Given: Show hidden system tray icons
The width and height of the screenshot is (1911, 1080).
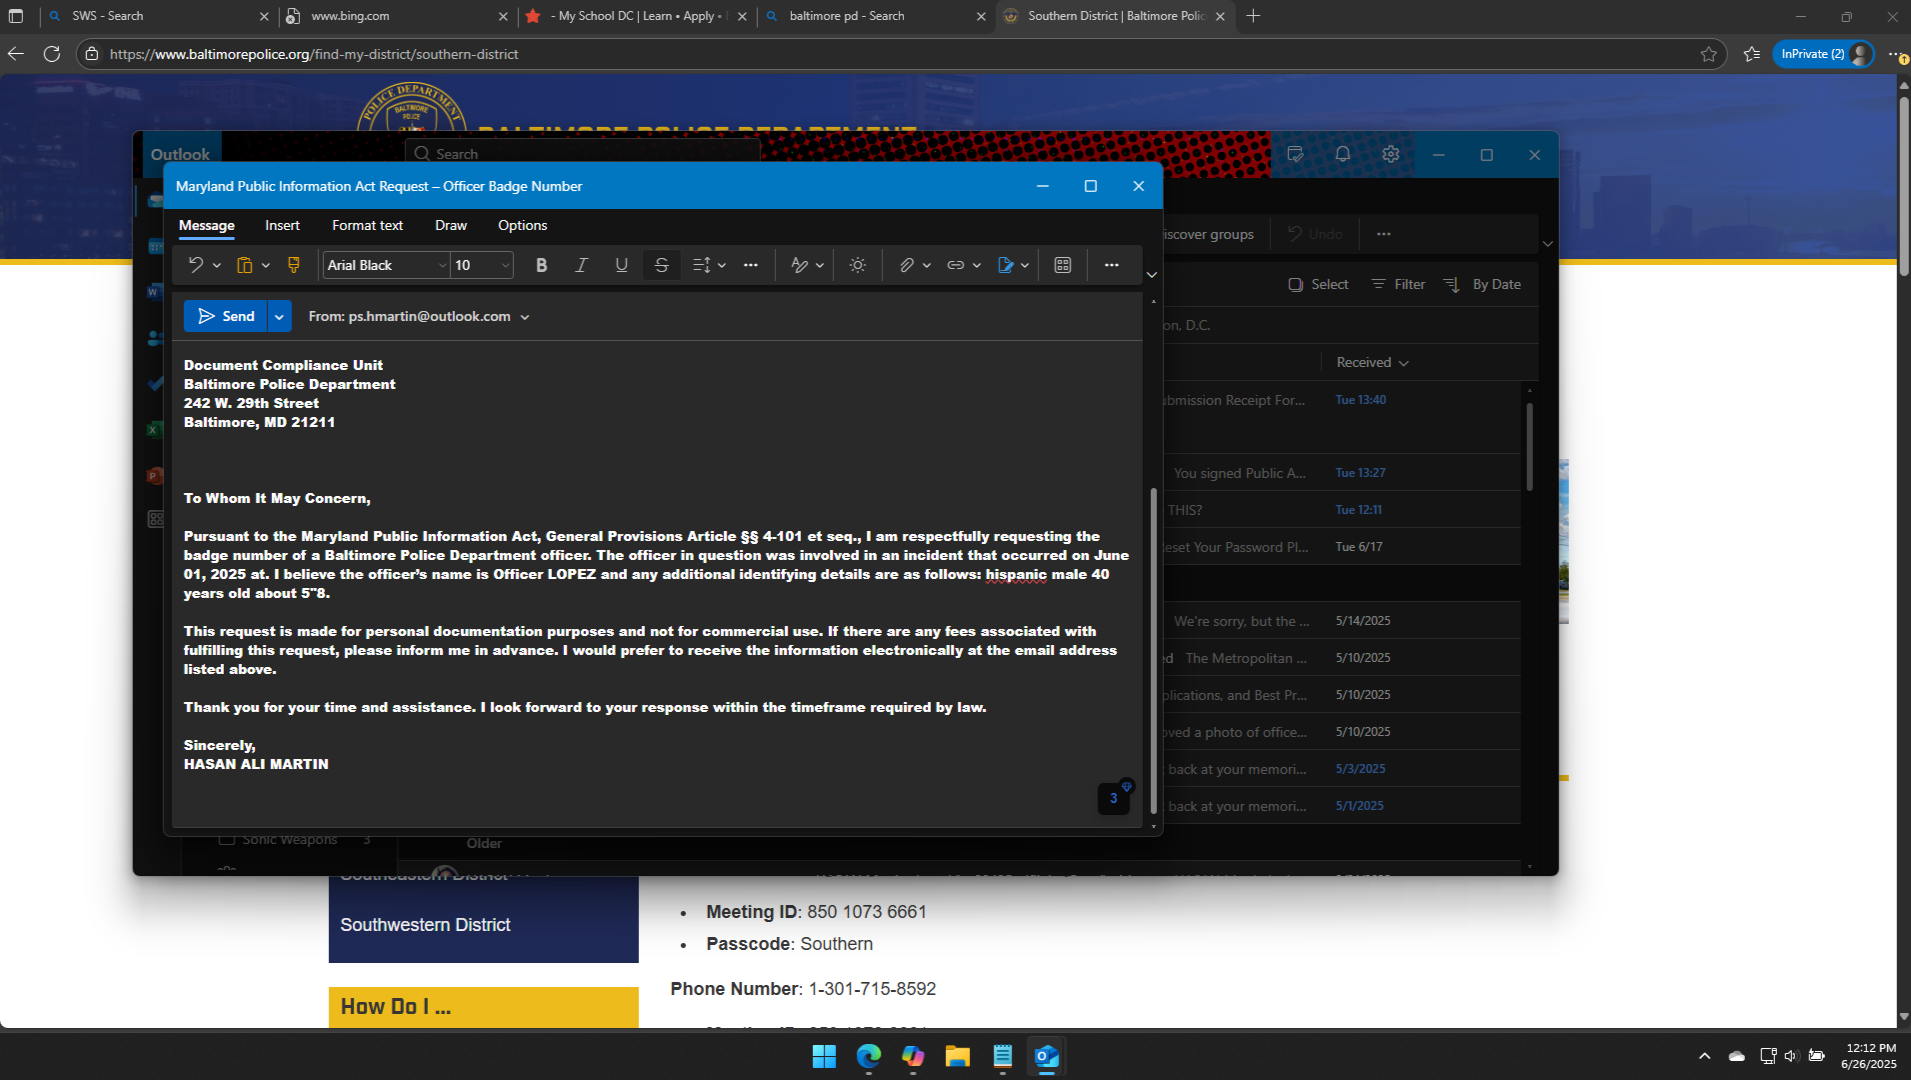Looking at the screenshot, I should coord(1705,1056).
